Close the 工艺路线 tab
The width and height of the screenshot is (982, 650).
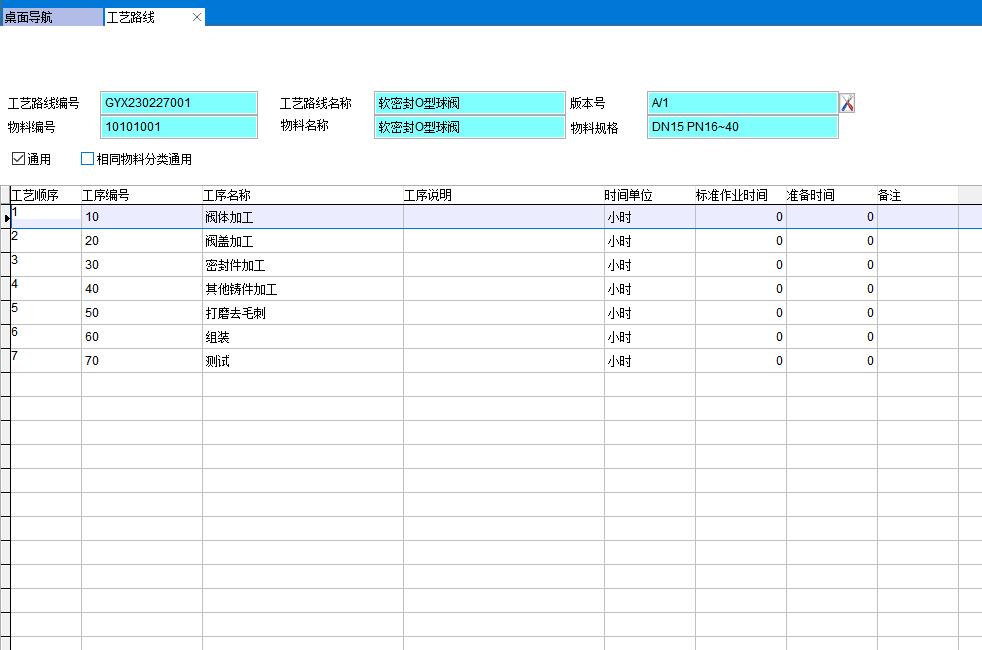pos(197,17)
